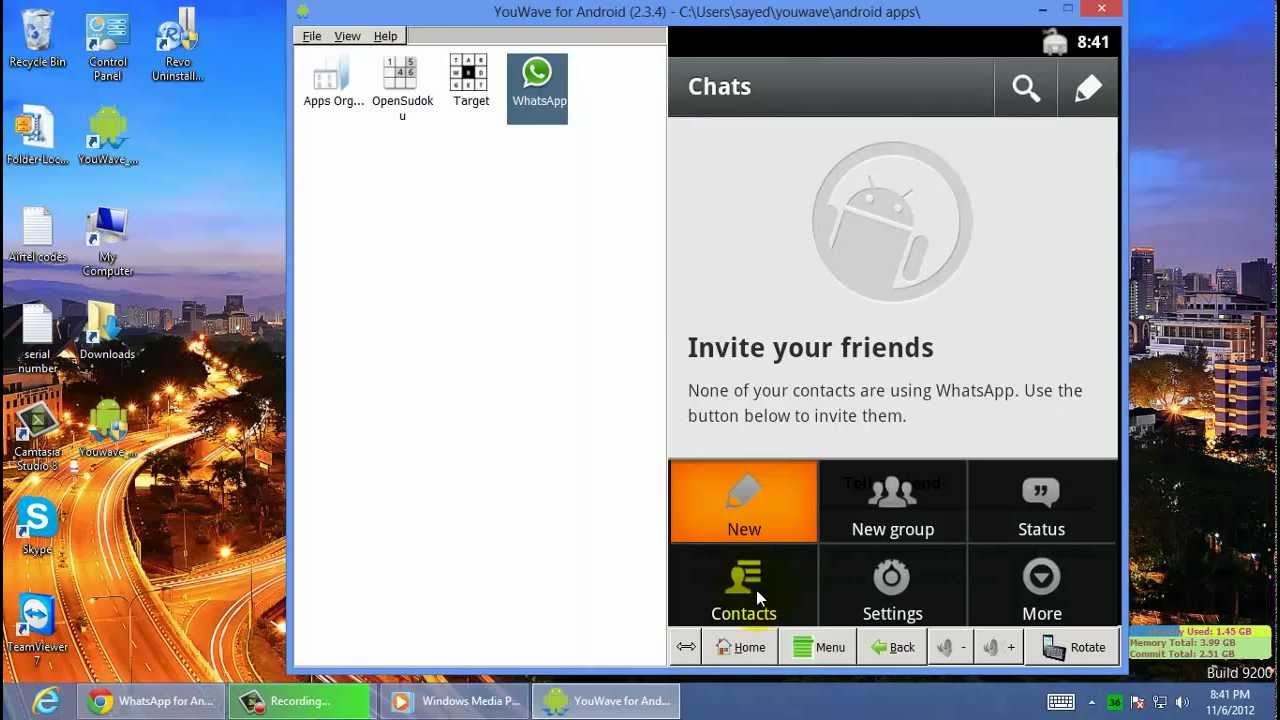Select the TeamViewer 7 desktop icon
This screenshot has height=720, width=1280.
37,630
